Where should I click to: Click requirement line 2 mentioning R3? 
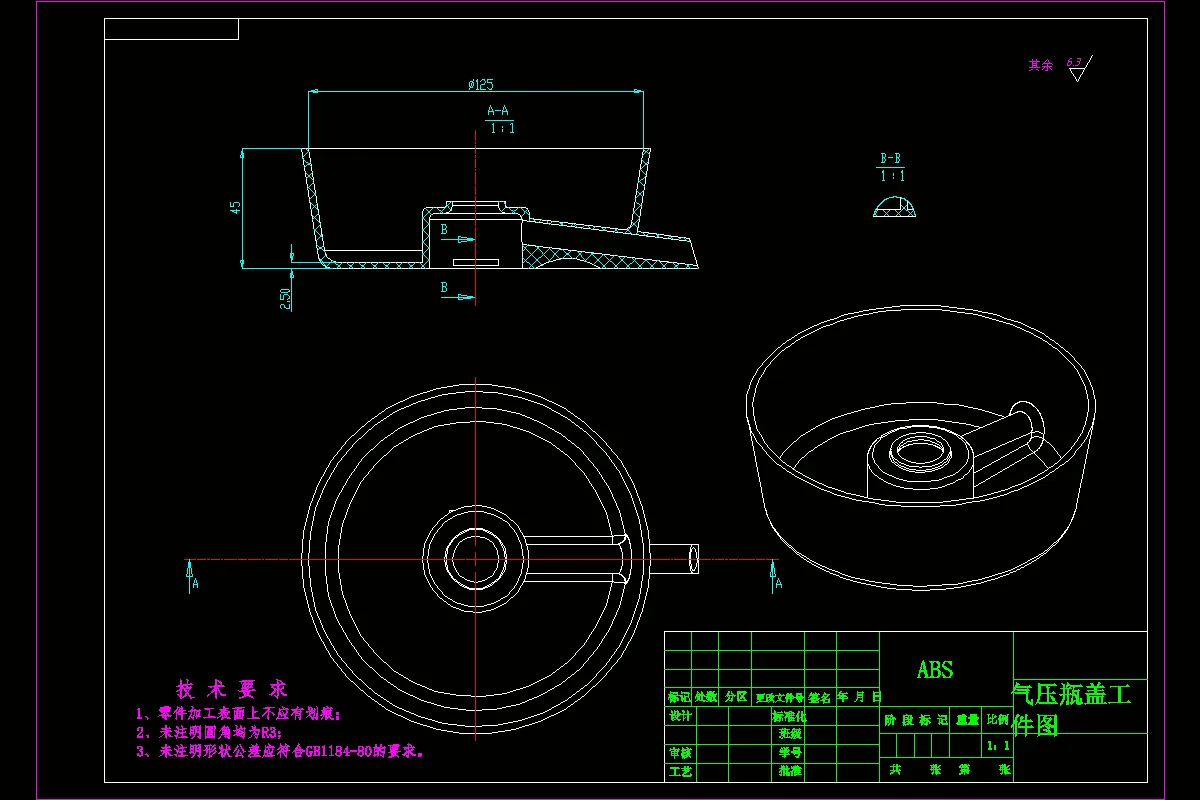click(x=210, y=732)
